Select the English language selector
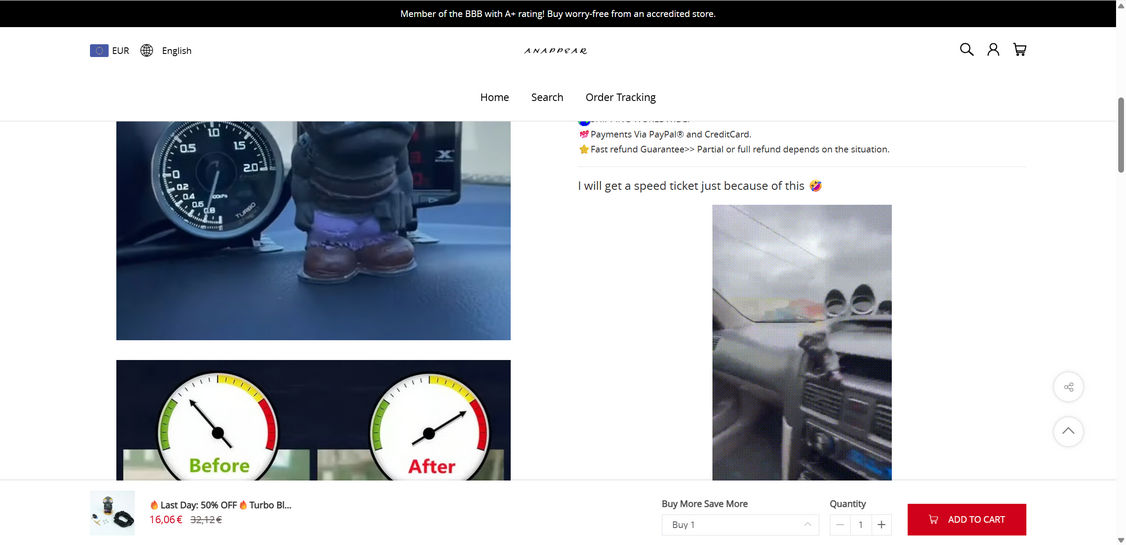This screenshot has height=545, width=1126. [166, 50]
